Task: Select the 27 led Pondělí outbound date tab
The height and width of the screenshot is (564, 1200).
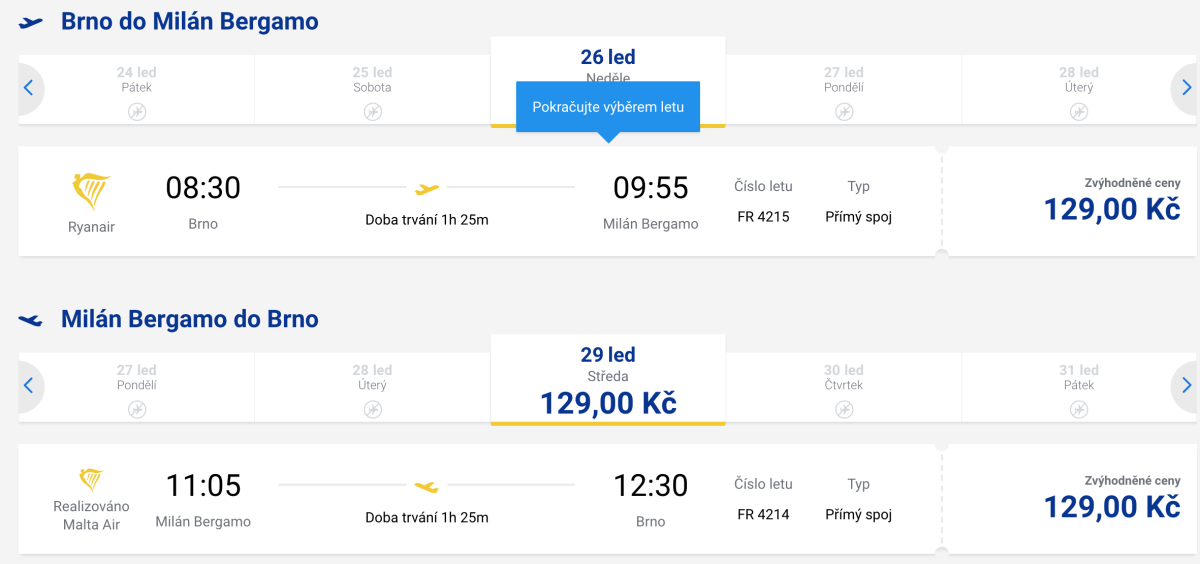Action: point(843,89)
